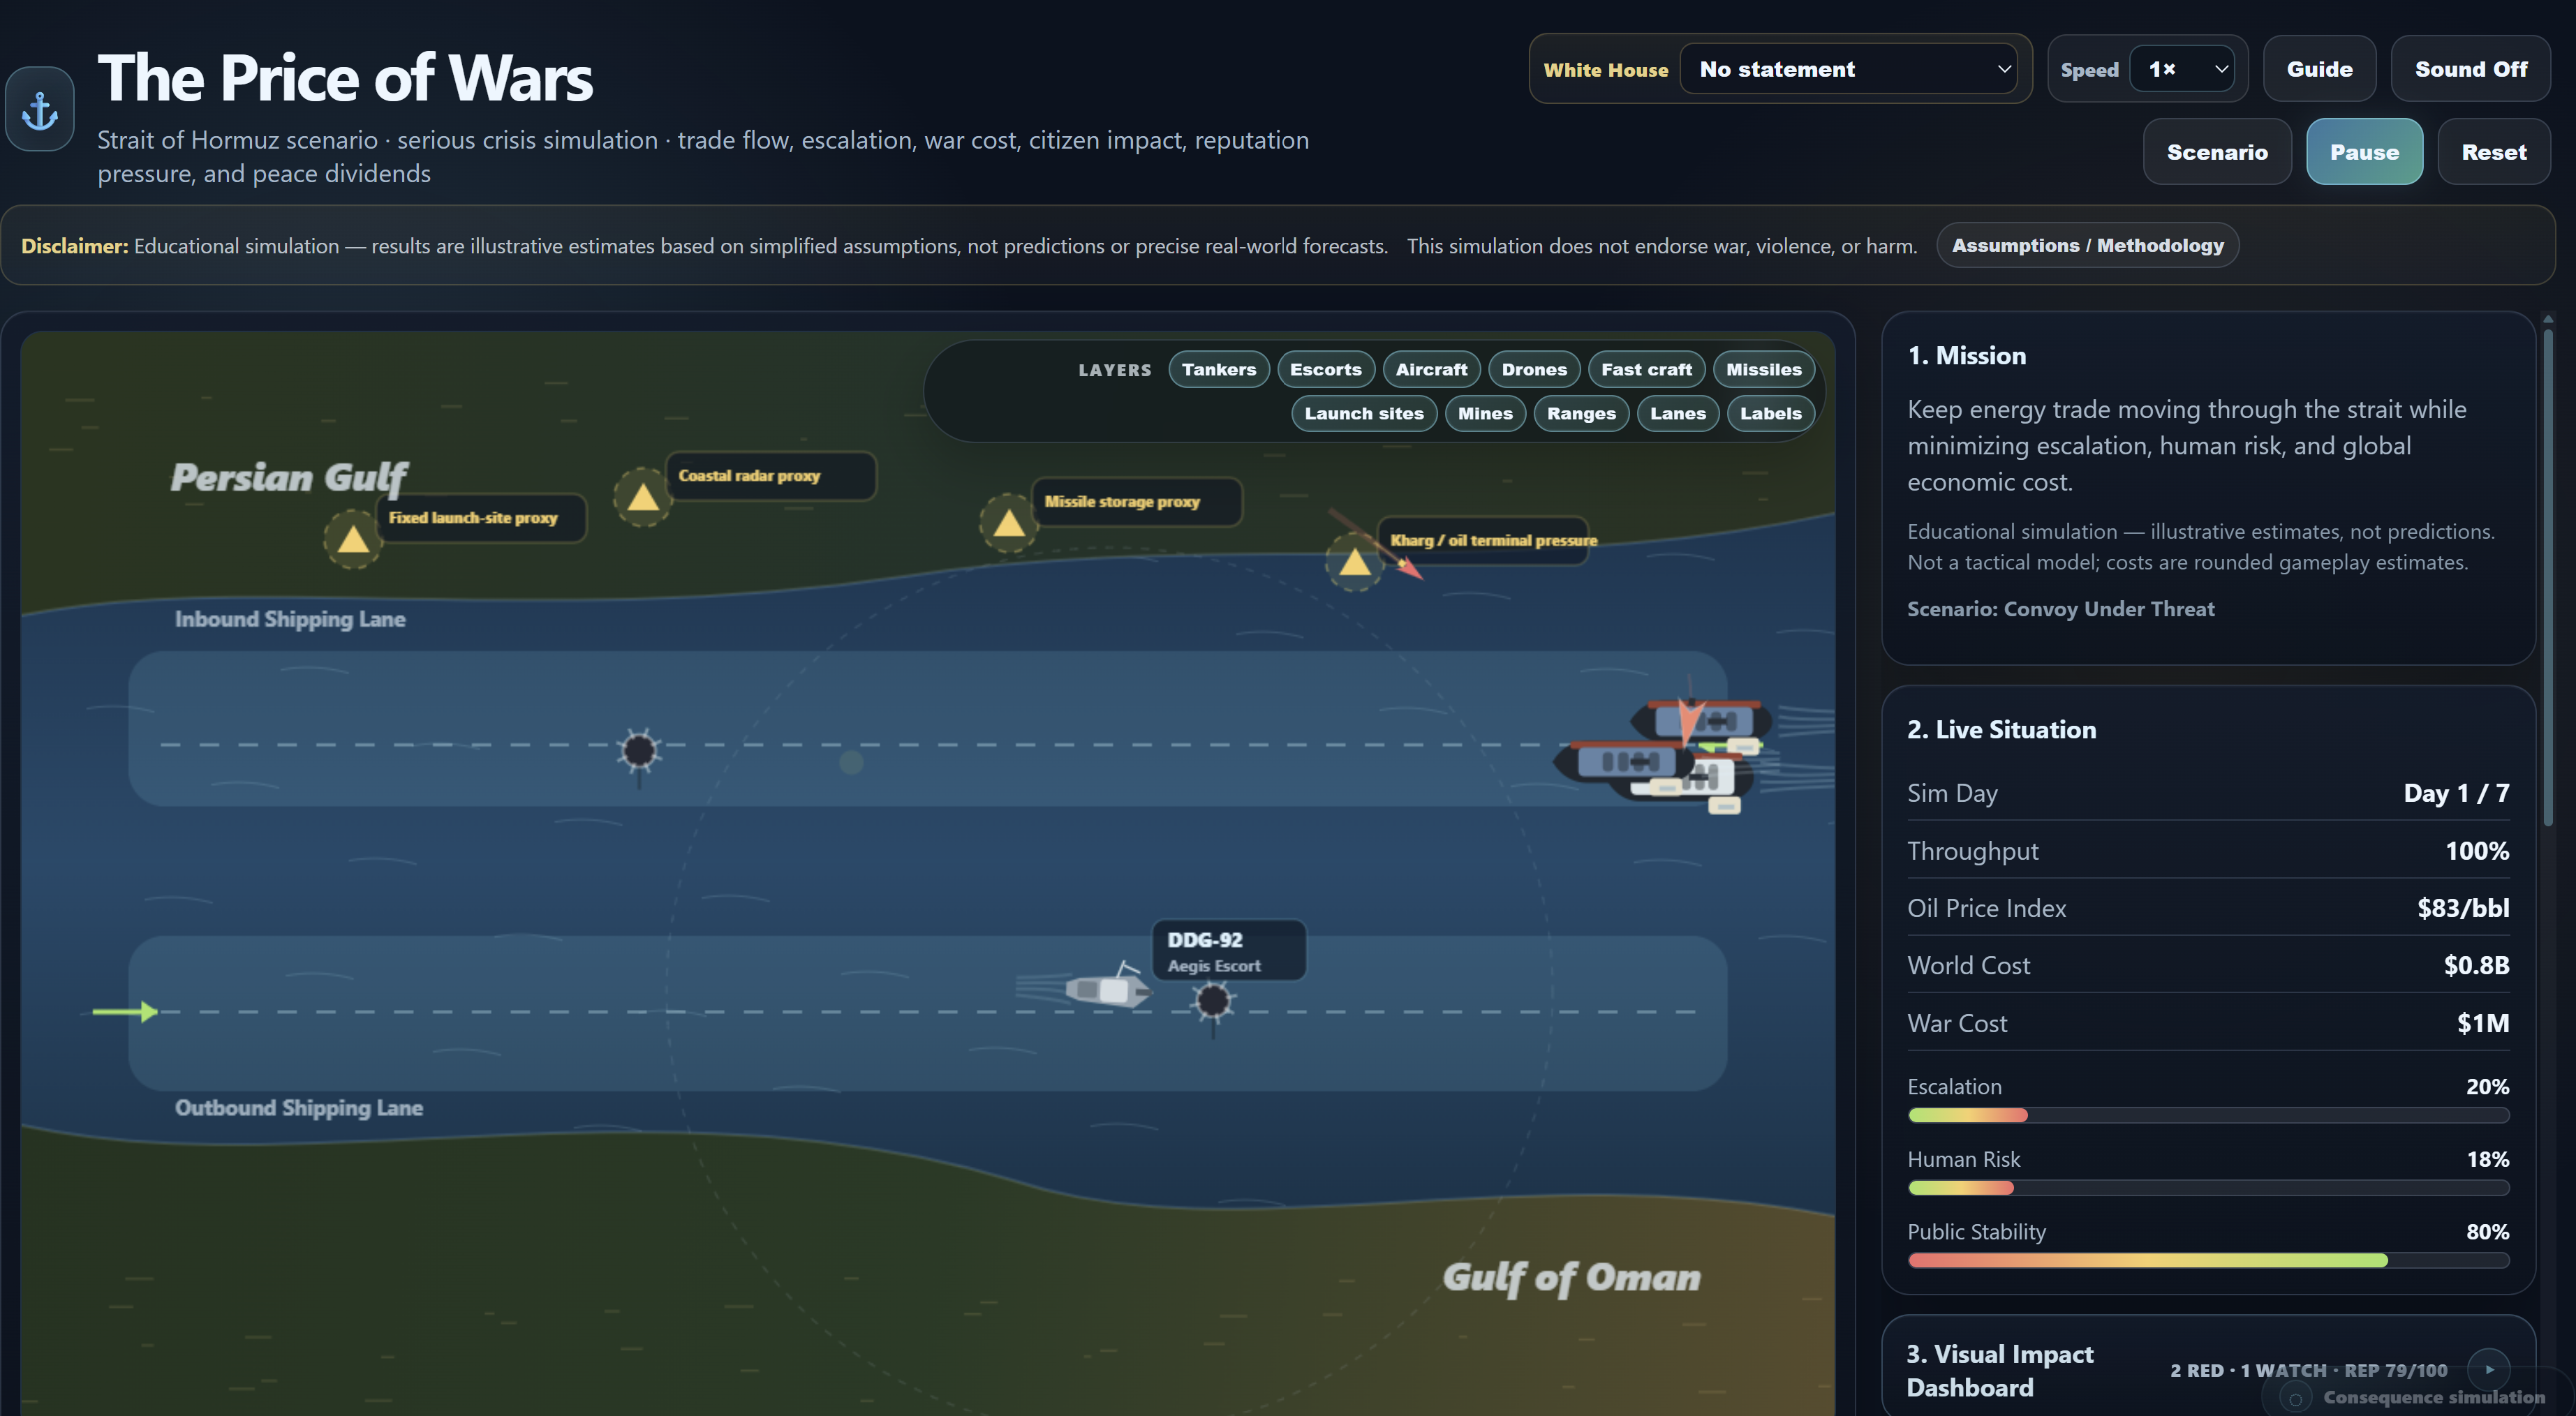Click the play icon on Visual Impact Dashboard
Image resolution: width=2576 pixels, height=1416 pixels.
2489,1369
